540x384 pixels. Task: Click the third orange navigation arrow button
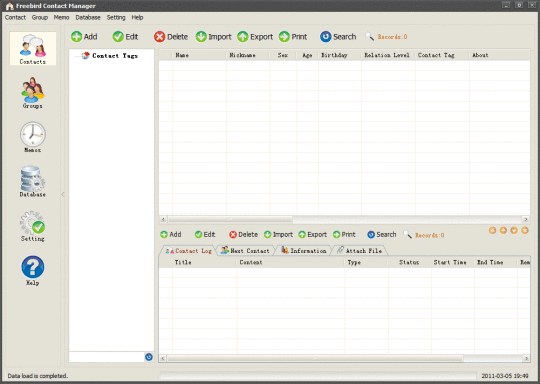click(x=514, y=230)
